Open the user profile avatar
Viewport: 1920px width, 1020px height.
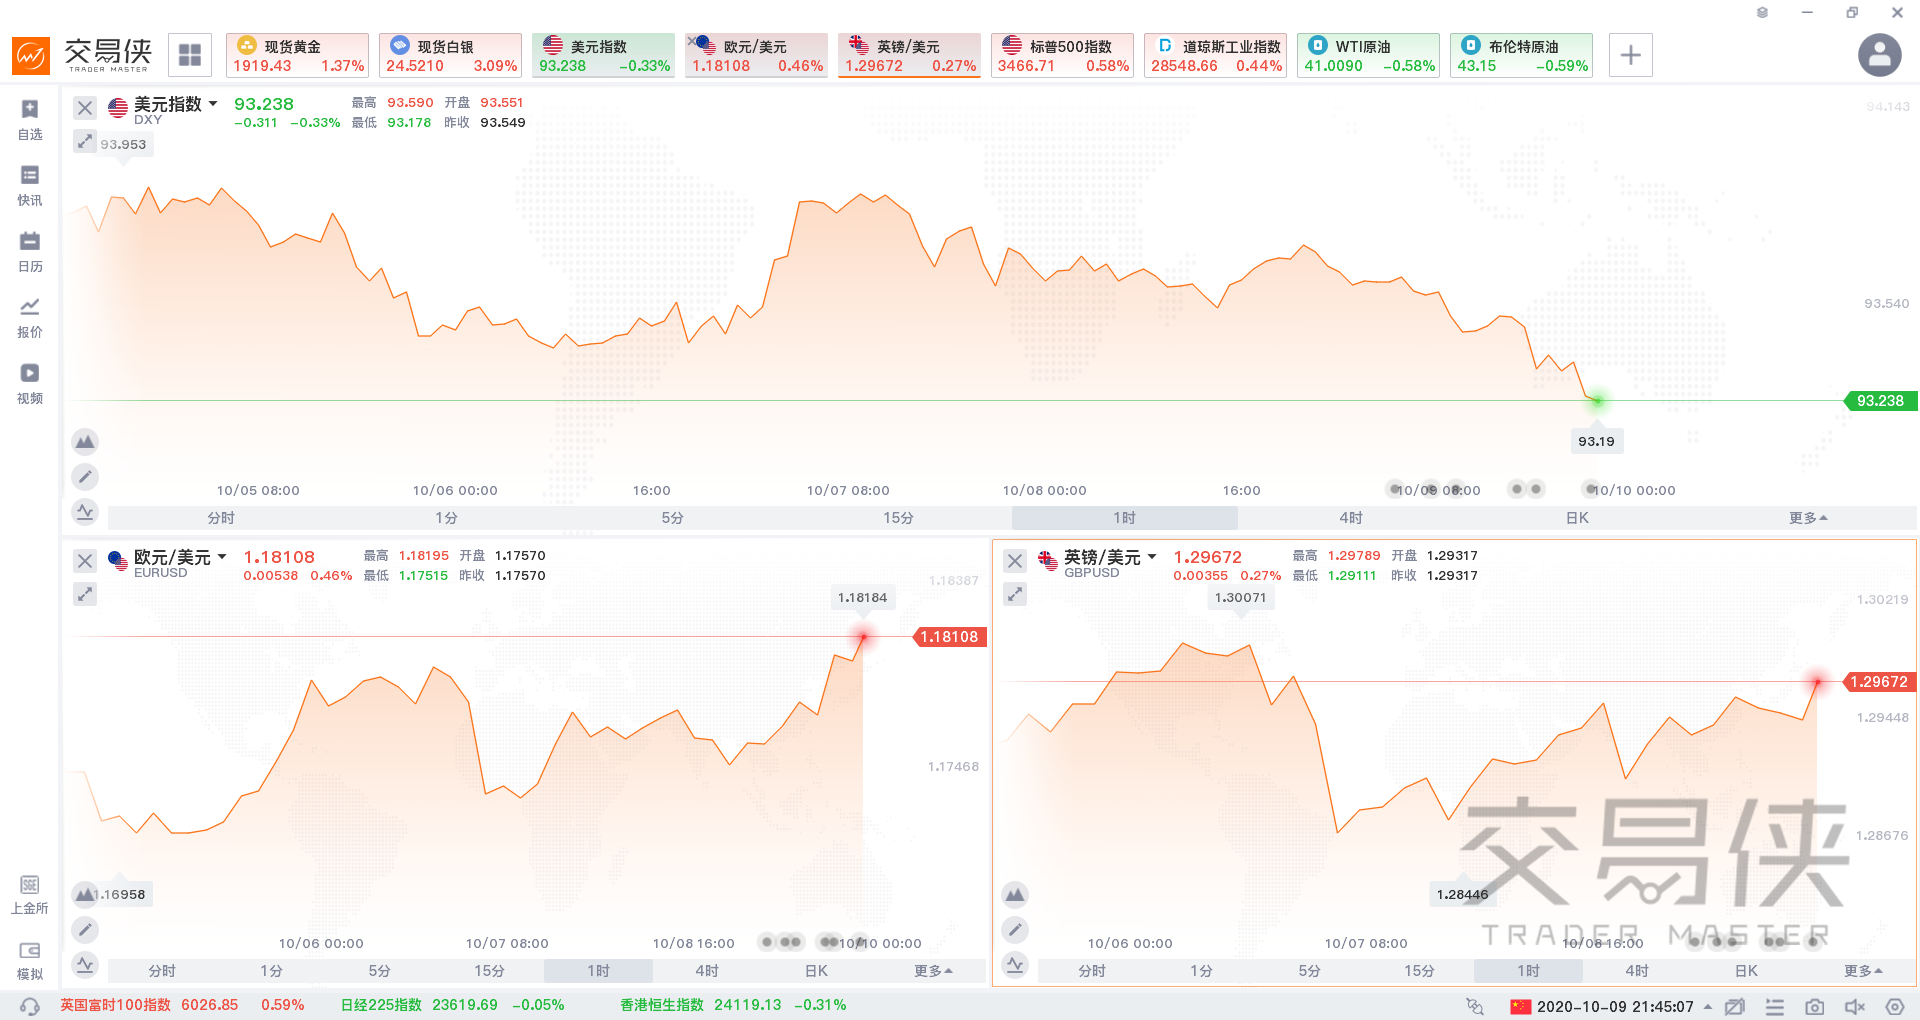click(x=1880, y=55)
